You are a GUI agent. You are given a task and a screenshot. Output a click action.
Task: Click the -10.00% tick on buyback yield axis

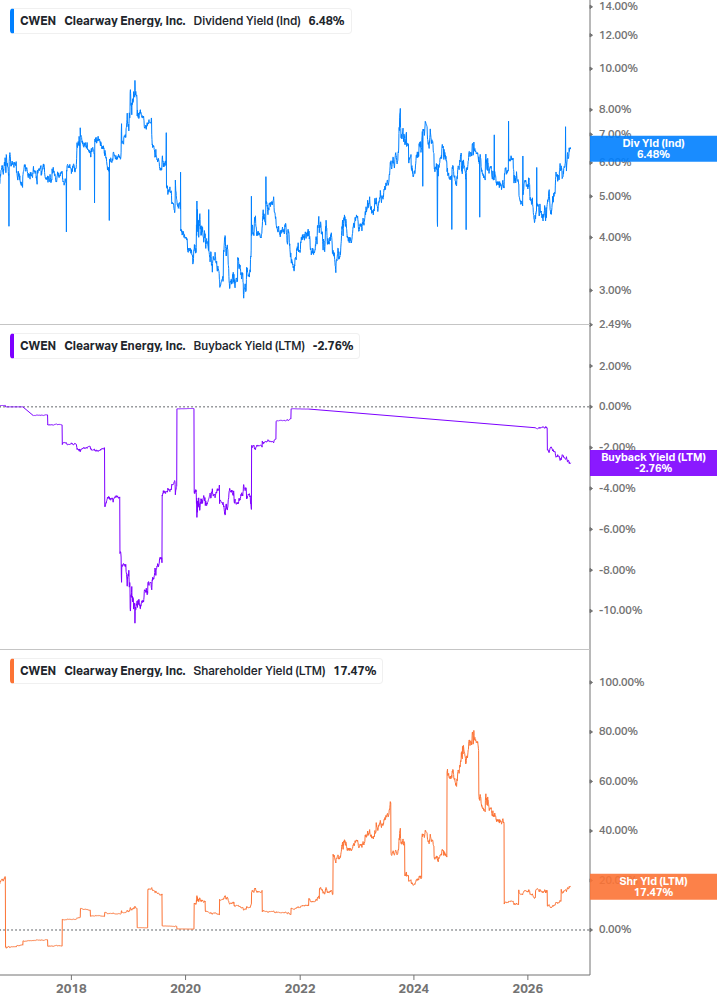[x=620, y=610]
